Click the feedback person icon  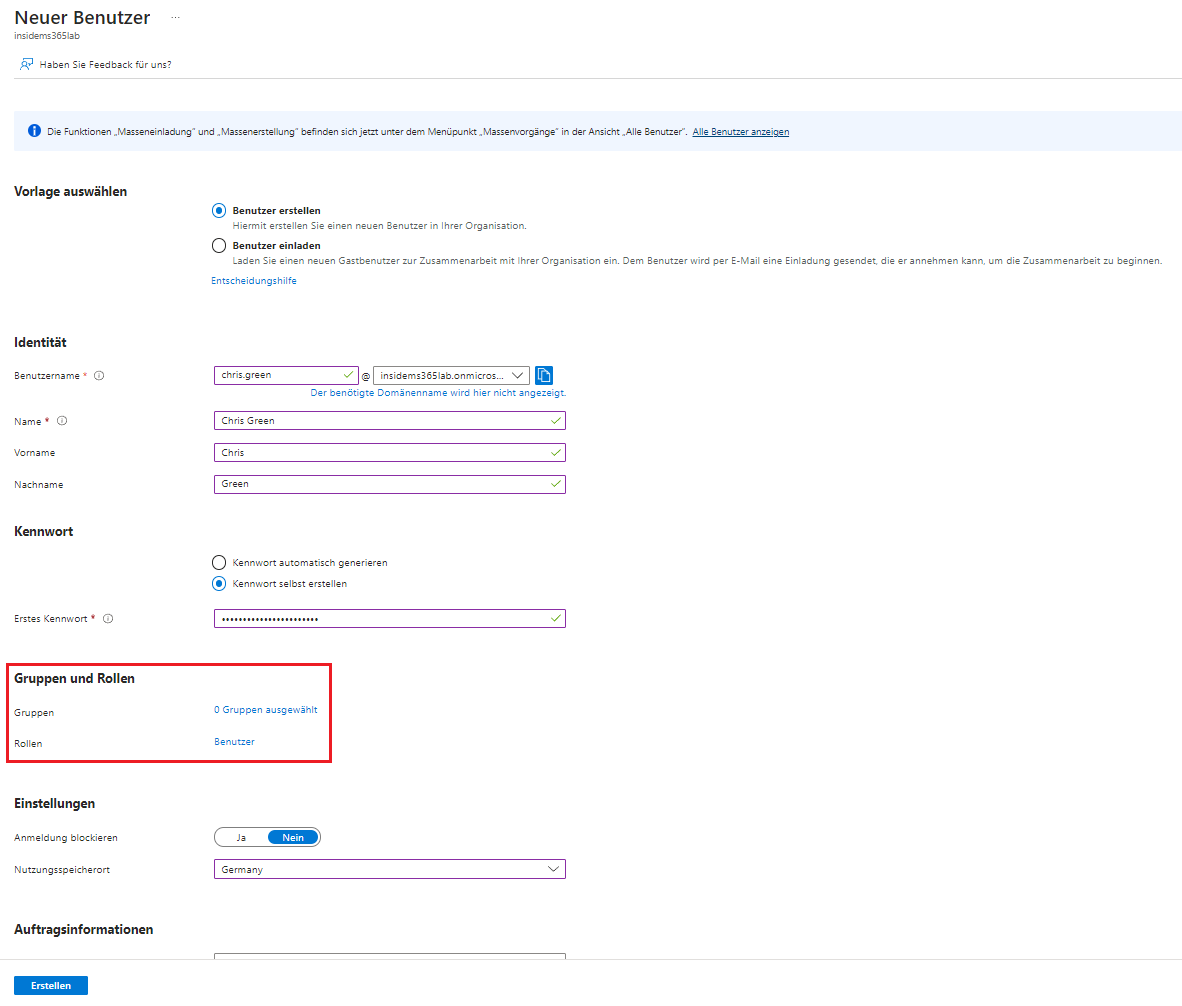point(26,64)
